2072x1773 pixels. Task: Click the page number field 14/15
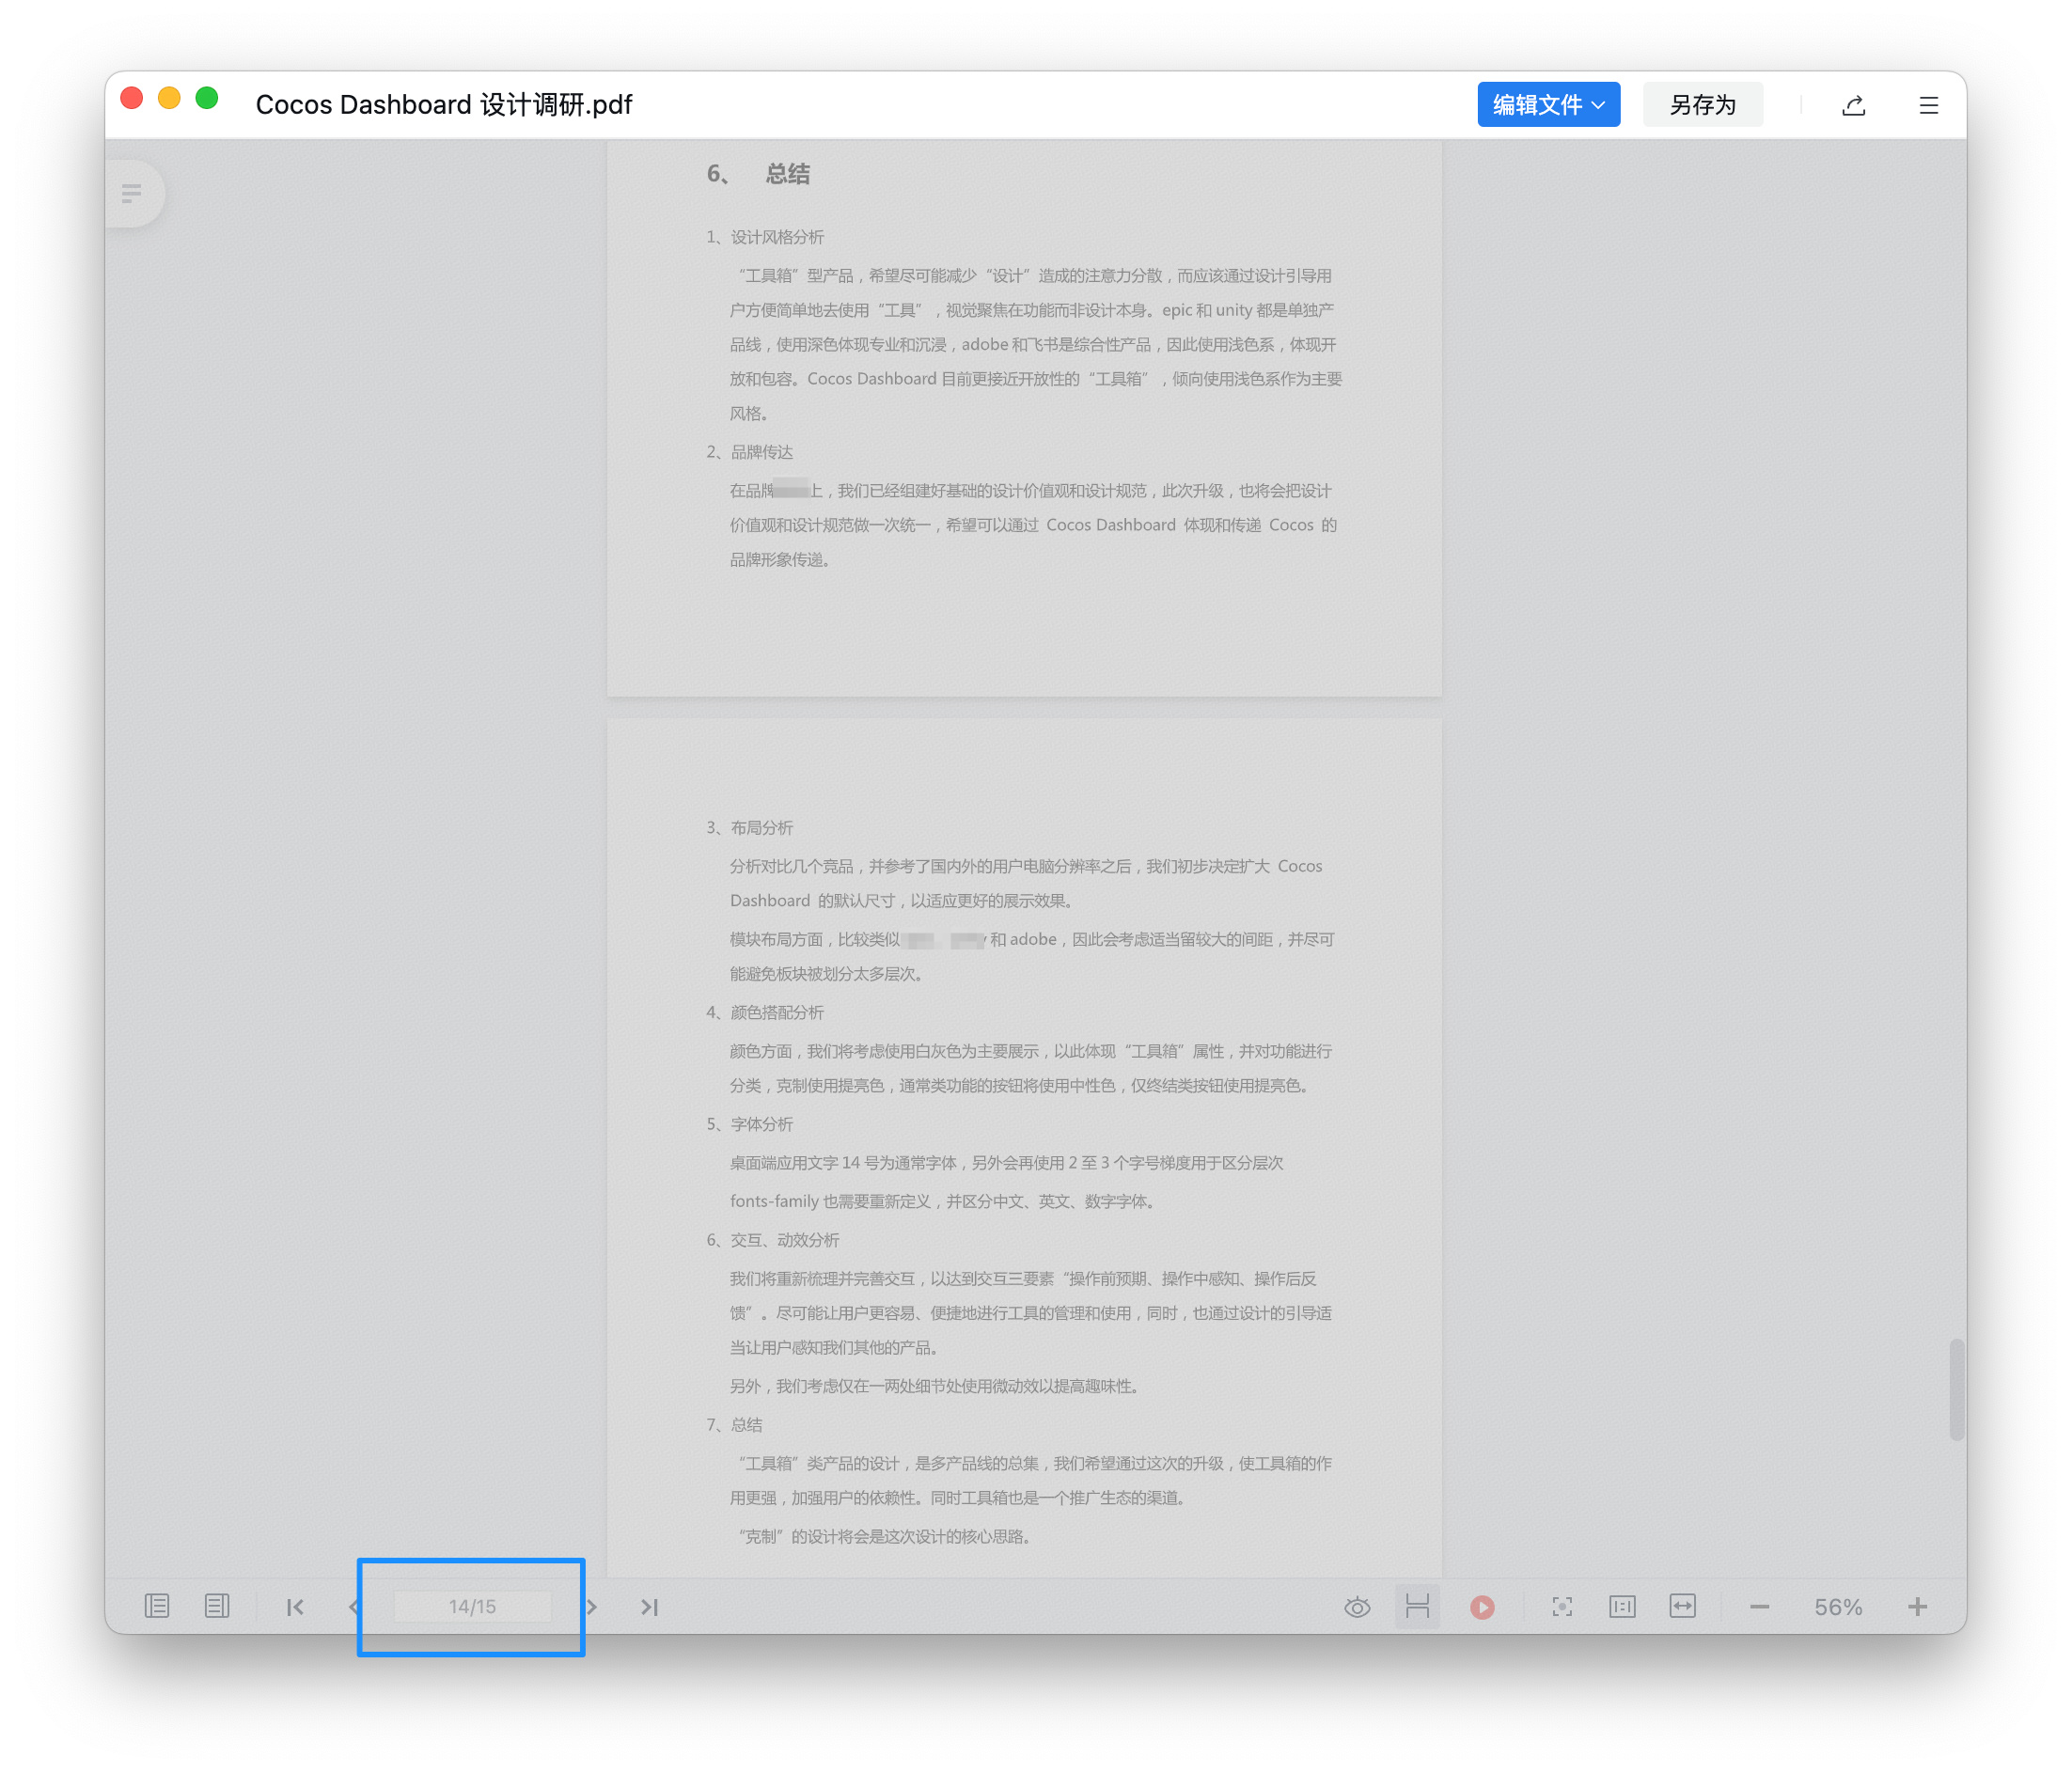click(x=472, y=1607)
